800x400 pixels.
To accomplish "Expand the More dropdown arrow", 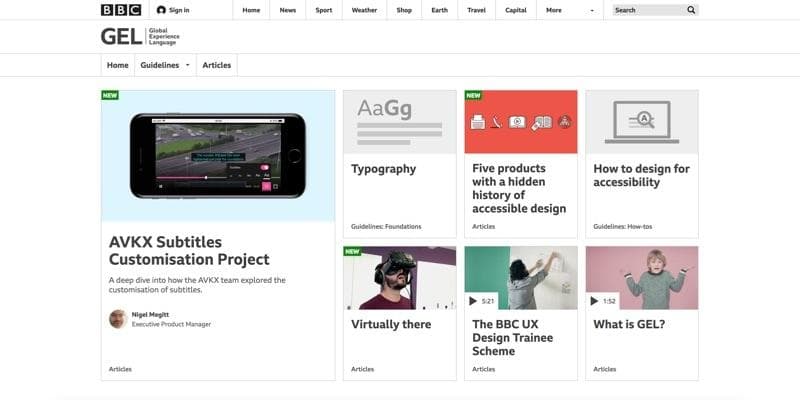I will click(592, 10).
